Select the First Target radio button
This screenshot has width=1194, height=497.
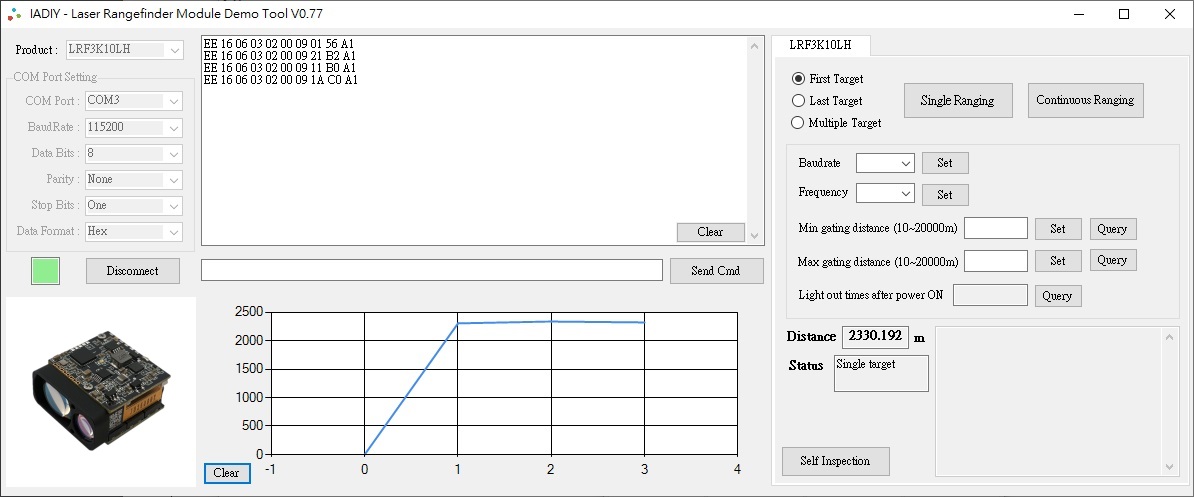798,79
